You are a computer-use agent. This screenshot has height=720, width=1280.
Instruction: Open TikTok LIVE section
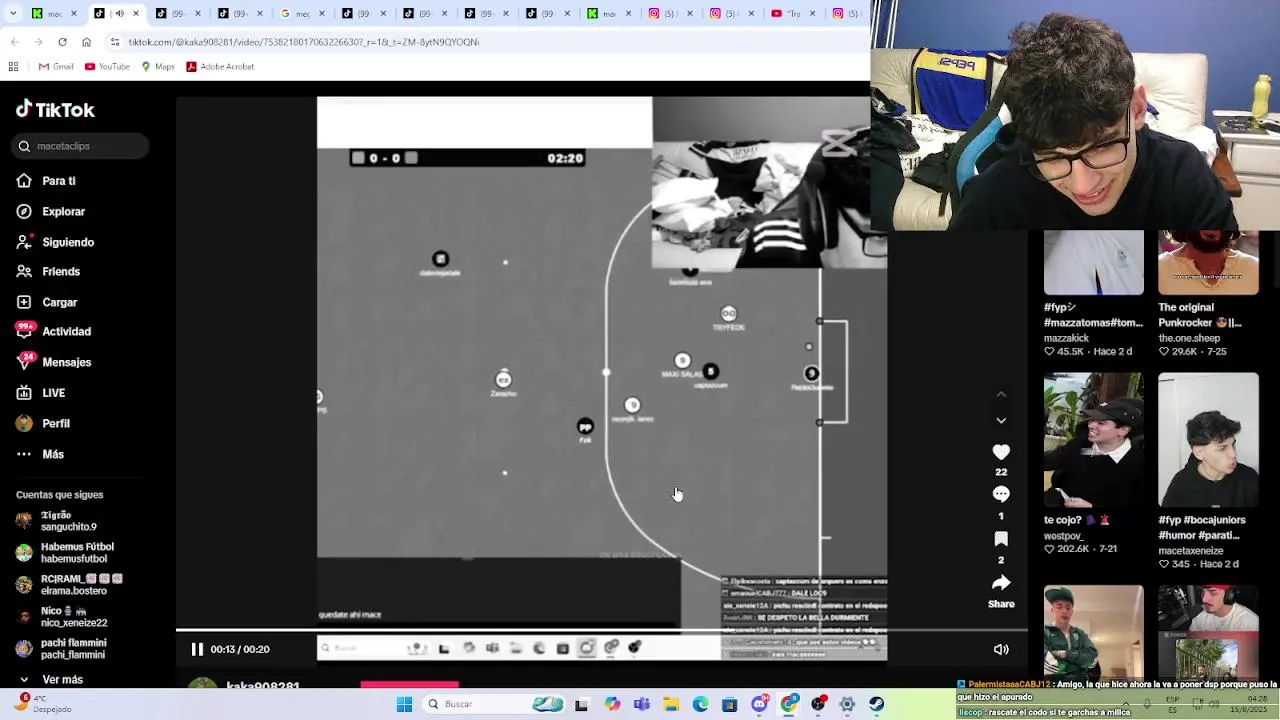coord(41,393)
